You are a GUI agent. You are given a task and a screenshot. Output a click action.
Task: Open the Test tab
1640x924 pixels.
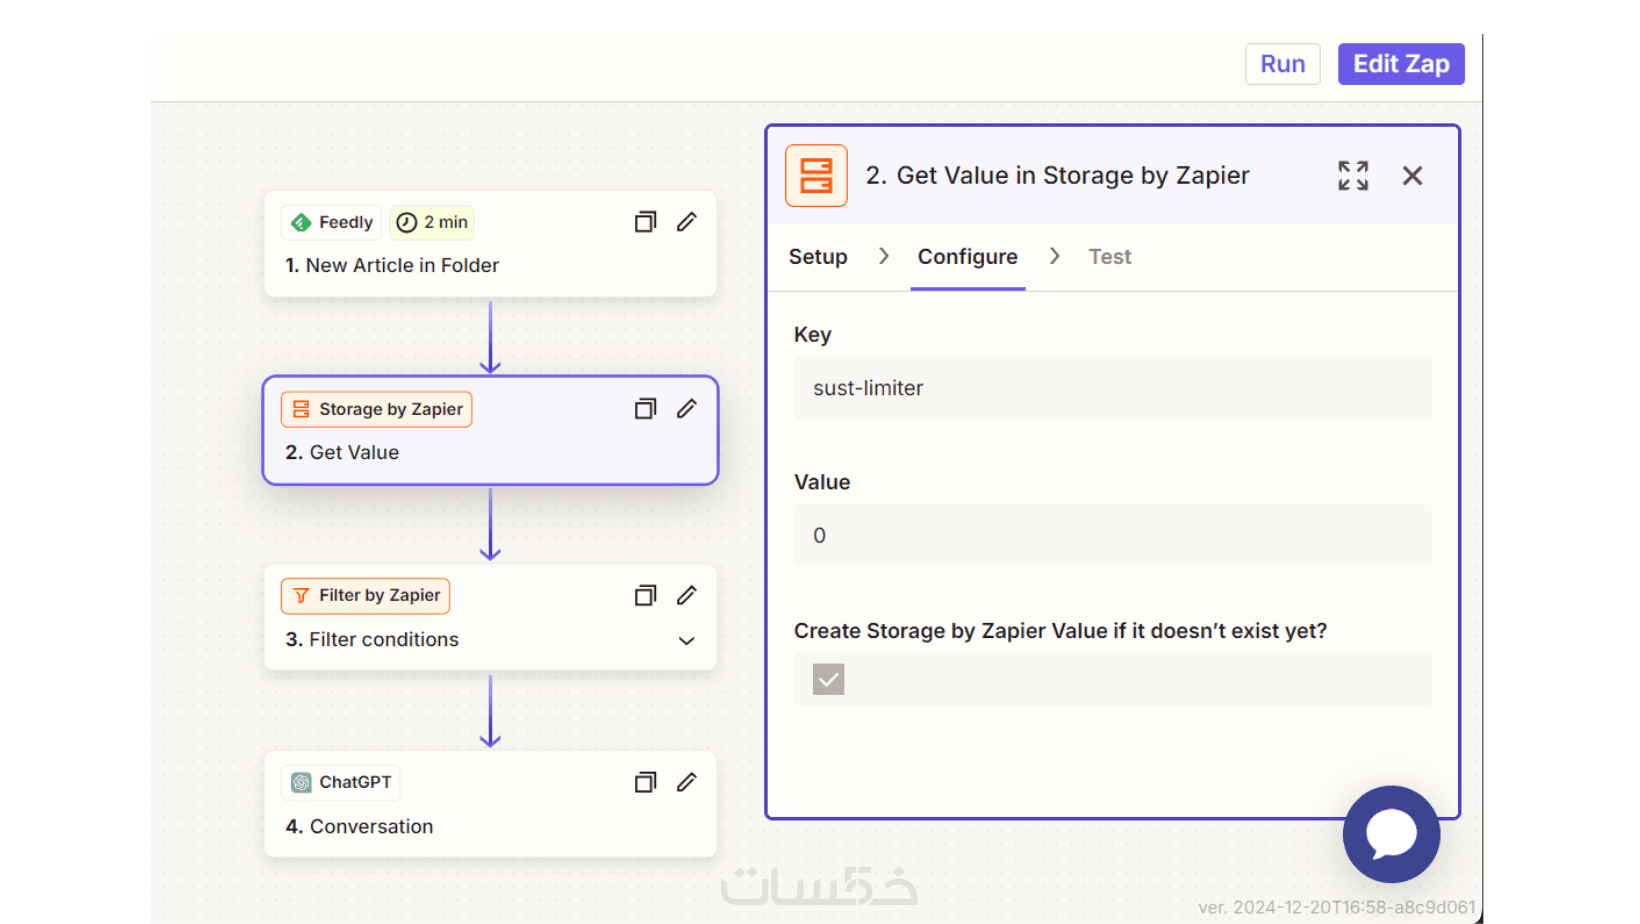tap(1109, 257)
